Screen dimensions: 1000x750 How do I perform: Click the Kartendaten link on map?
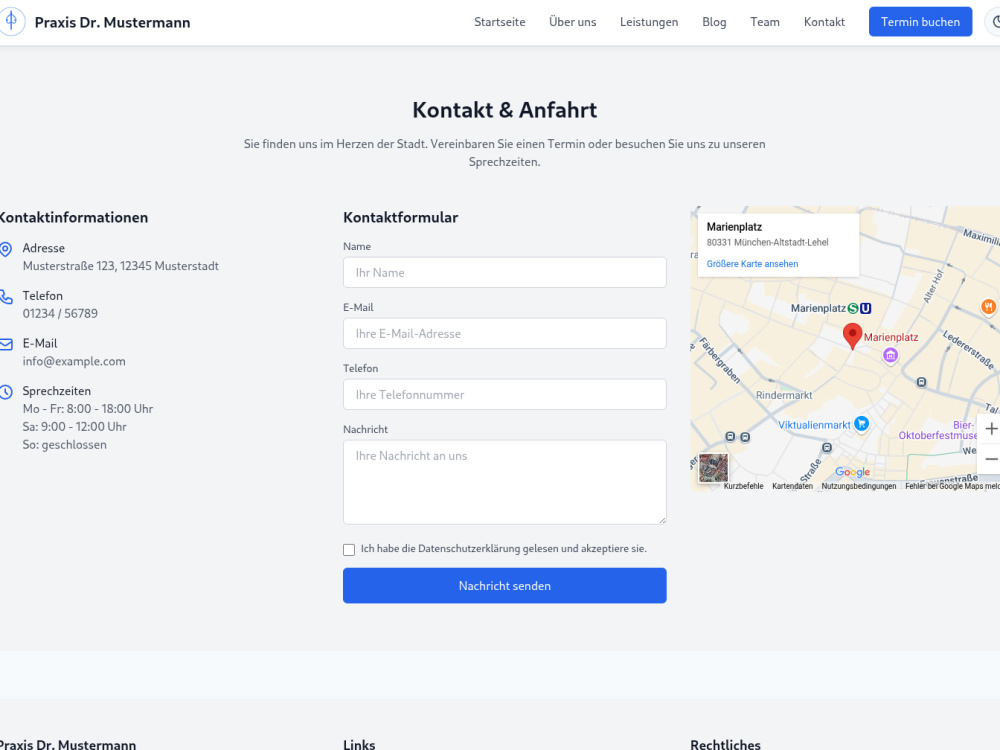pyautogui.click(x=792, y=486)
